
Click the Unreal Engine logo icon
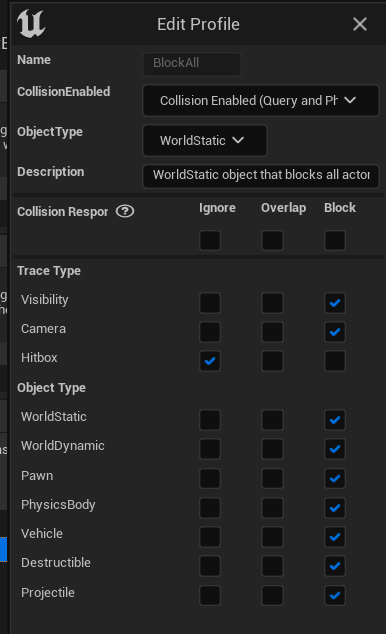pyautogui.click(x=31, y=23)
